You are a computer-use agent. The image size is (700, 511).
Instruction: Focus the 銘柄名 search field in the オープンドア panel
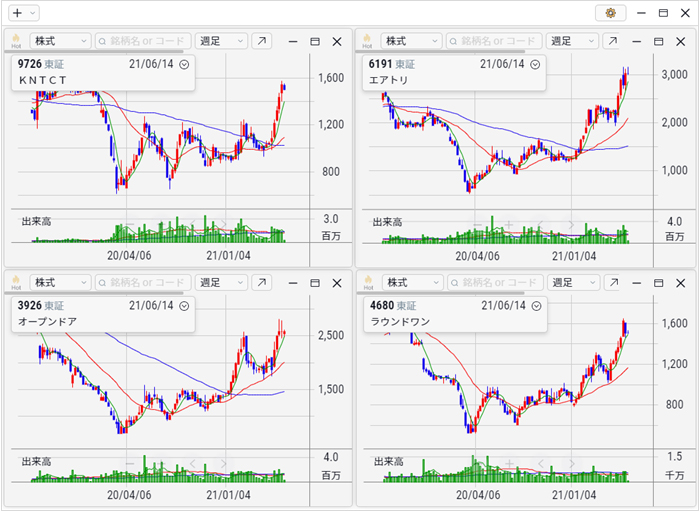(143, 283)
